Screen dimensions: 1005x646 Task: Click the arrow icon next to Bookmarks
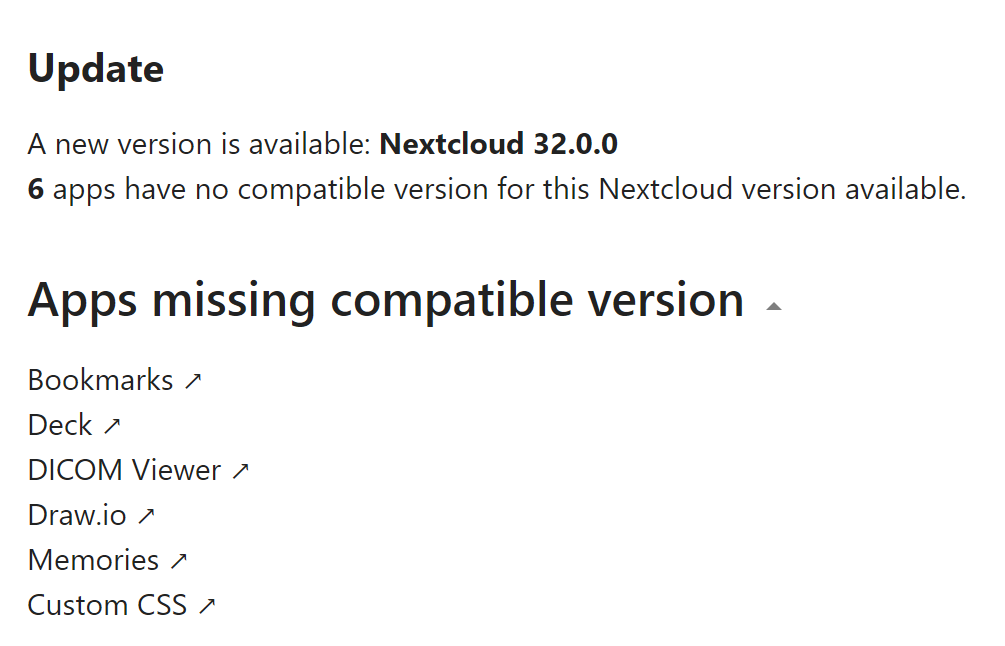click(194, 381)
